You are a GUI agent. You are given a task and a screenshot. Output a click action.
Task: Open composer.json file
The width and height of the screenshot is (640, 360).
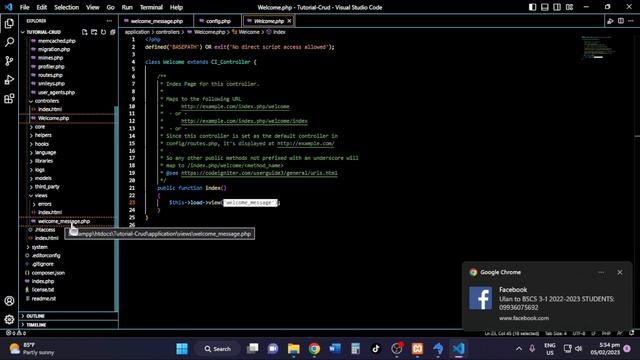(48, 273)
